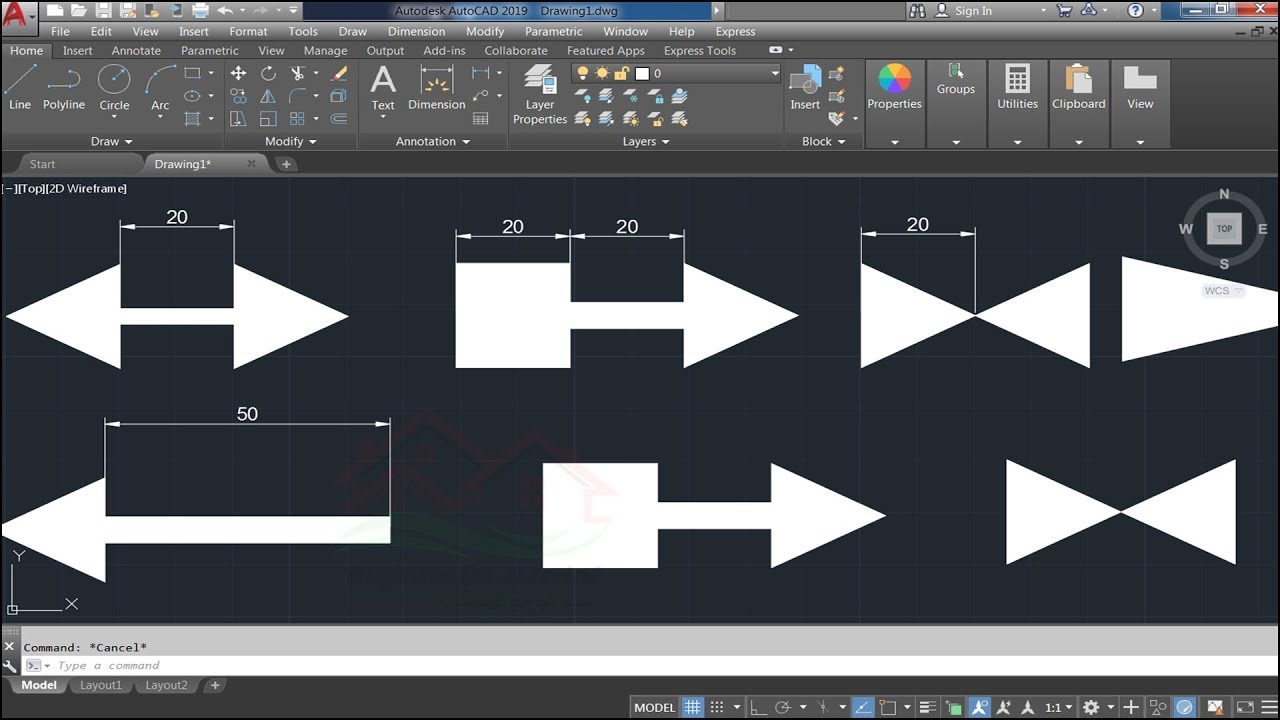Toggle 2D object snap in status bar

(x=887, y=707)
